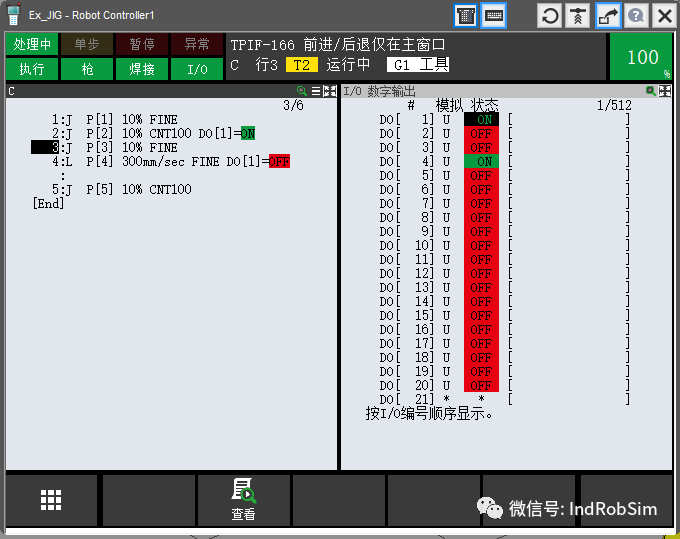Click the DO[1] simulate U cell
The image size is (680, 539).
[446, 119]
